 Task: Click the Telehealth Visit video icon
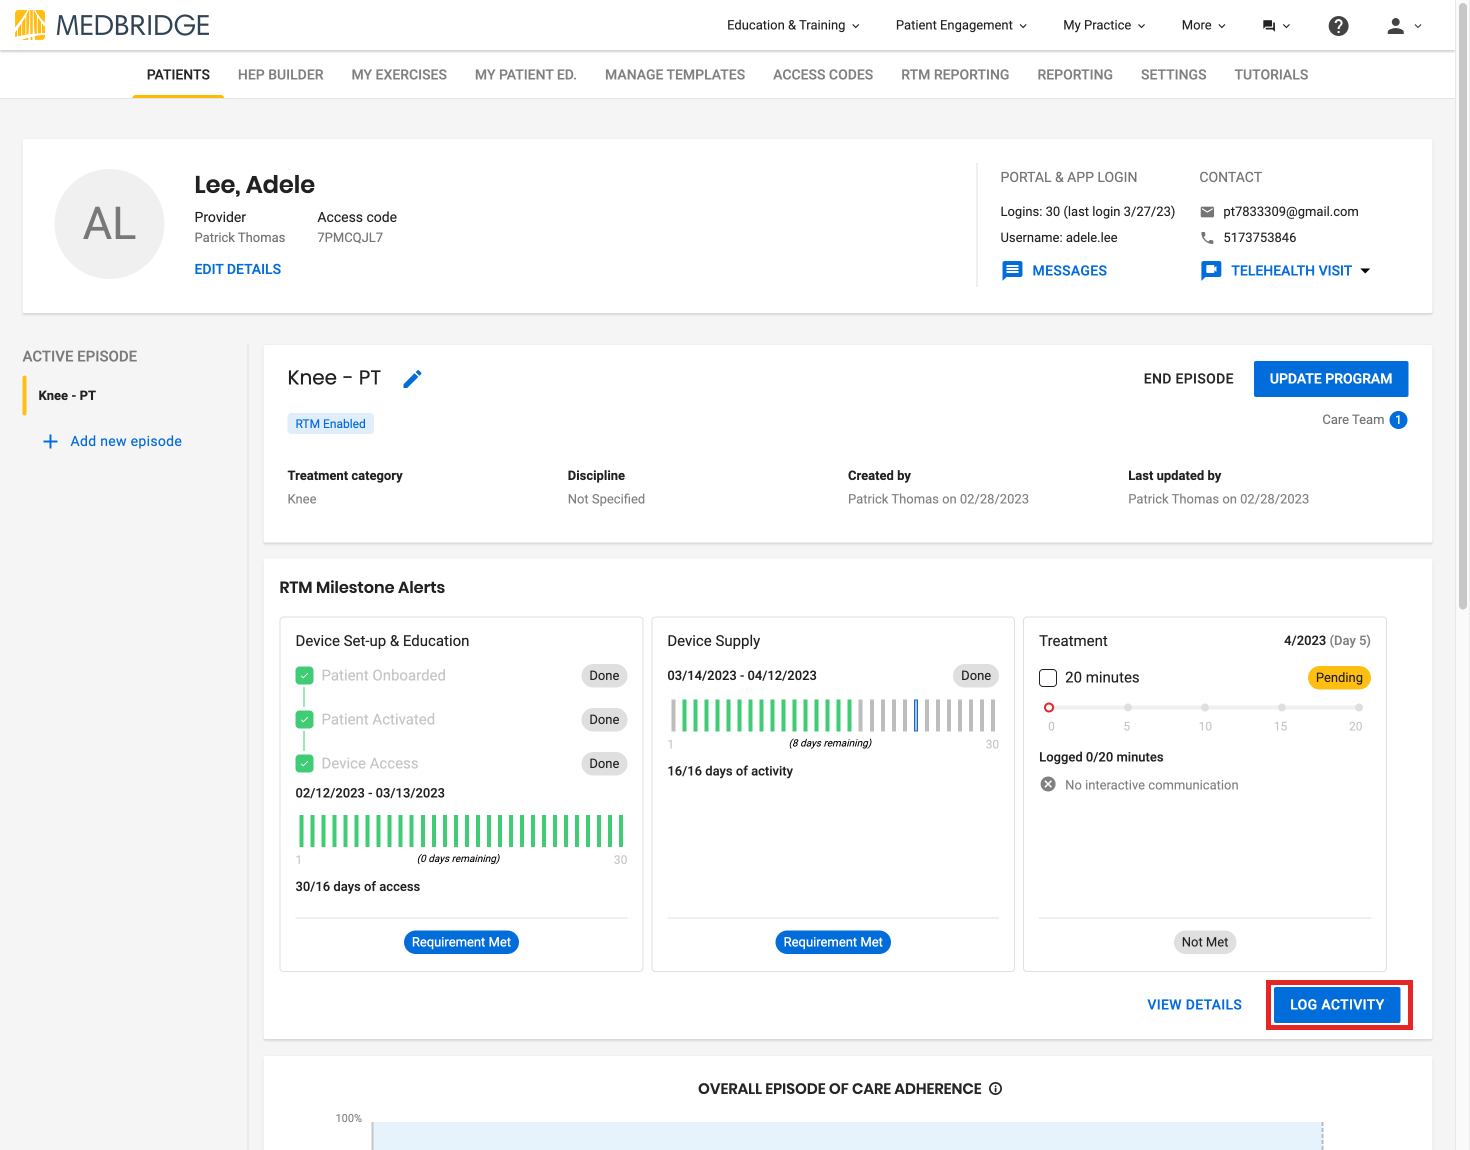1210,271
